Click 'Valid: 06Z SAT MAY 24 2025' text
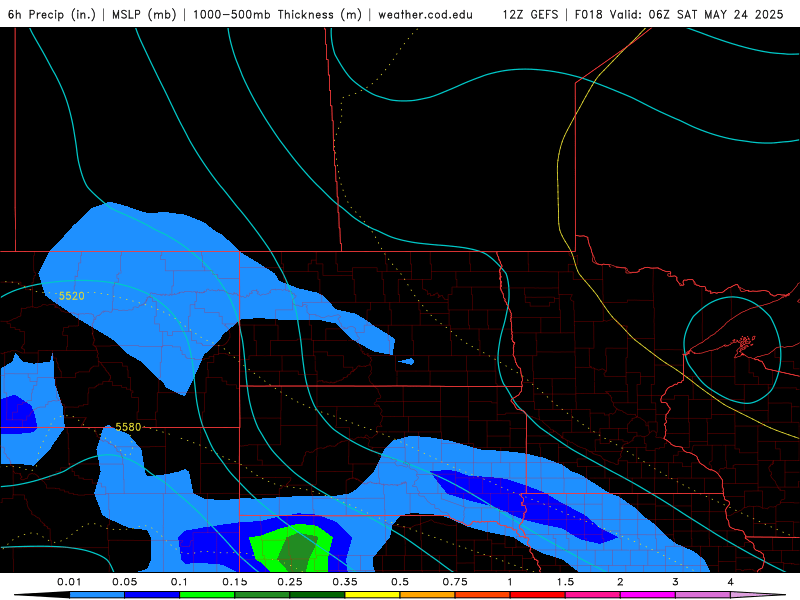The width and height of the screenshot is (800, 600). click(x=696, y=14)
